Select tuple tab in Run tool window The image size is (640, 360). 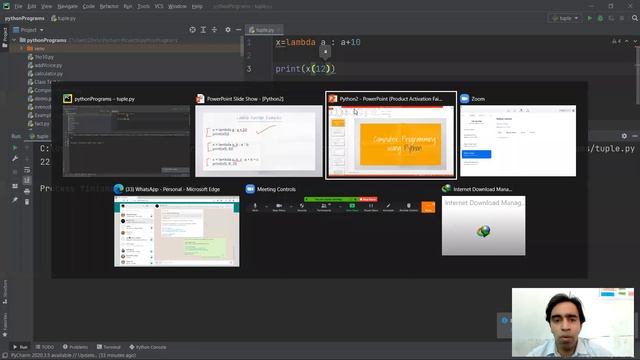coord(40,136)
